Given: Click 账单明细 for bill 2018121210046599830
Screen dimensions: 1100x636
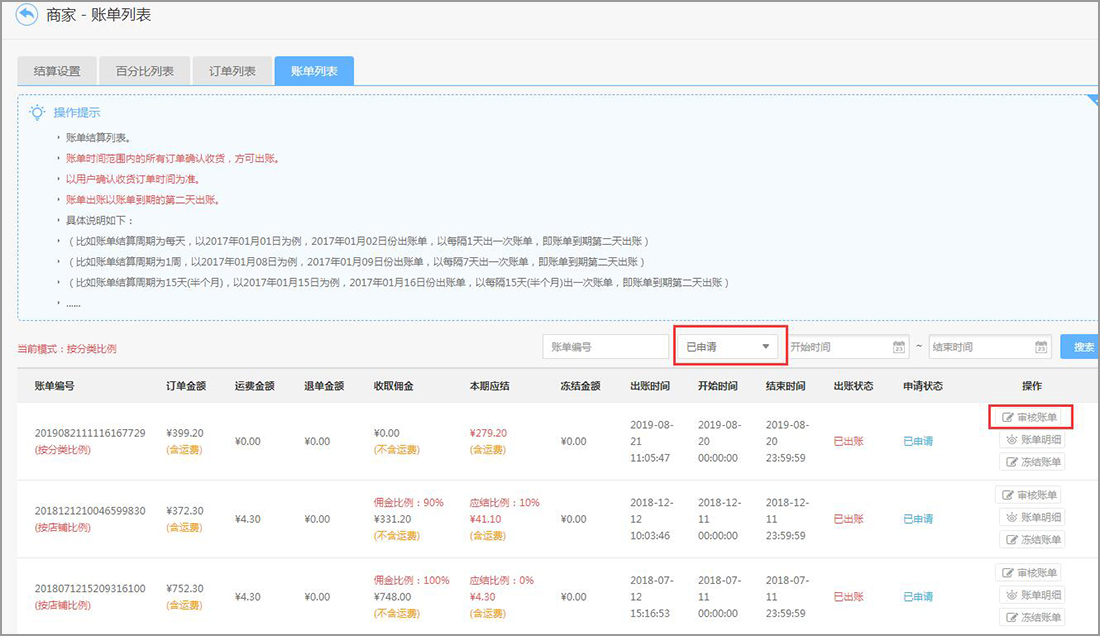Looking at the screenshot, I should [1030, 517].
